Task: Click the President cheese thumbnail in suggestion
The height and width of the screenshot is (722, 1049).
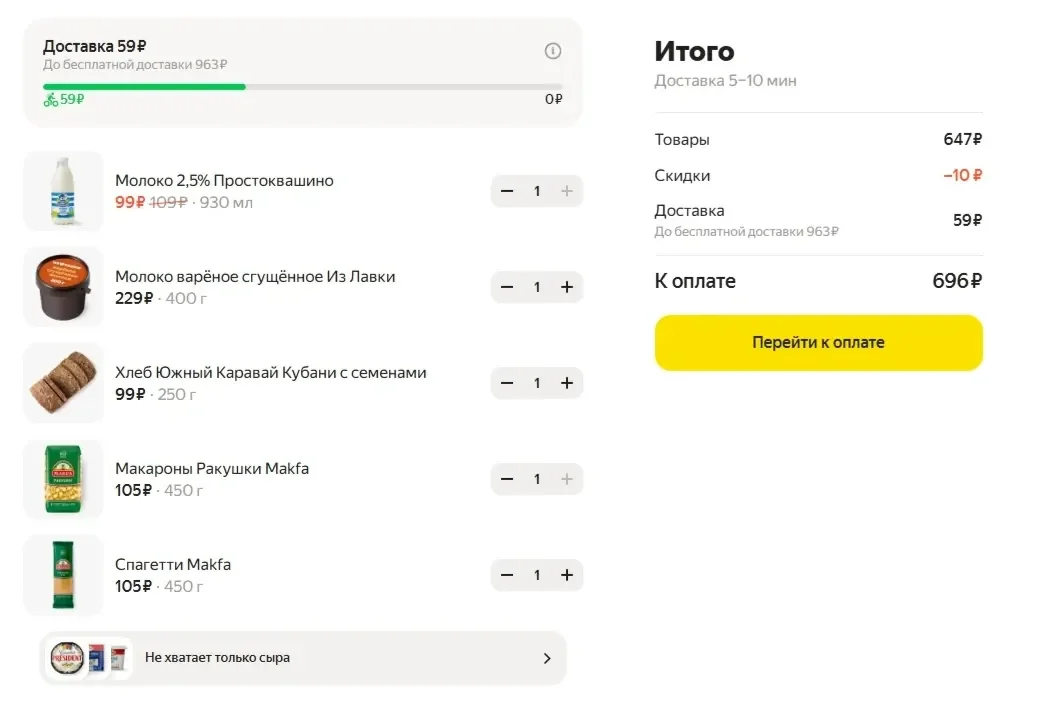Action: point(68,658)
